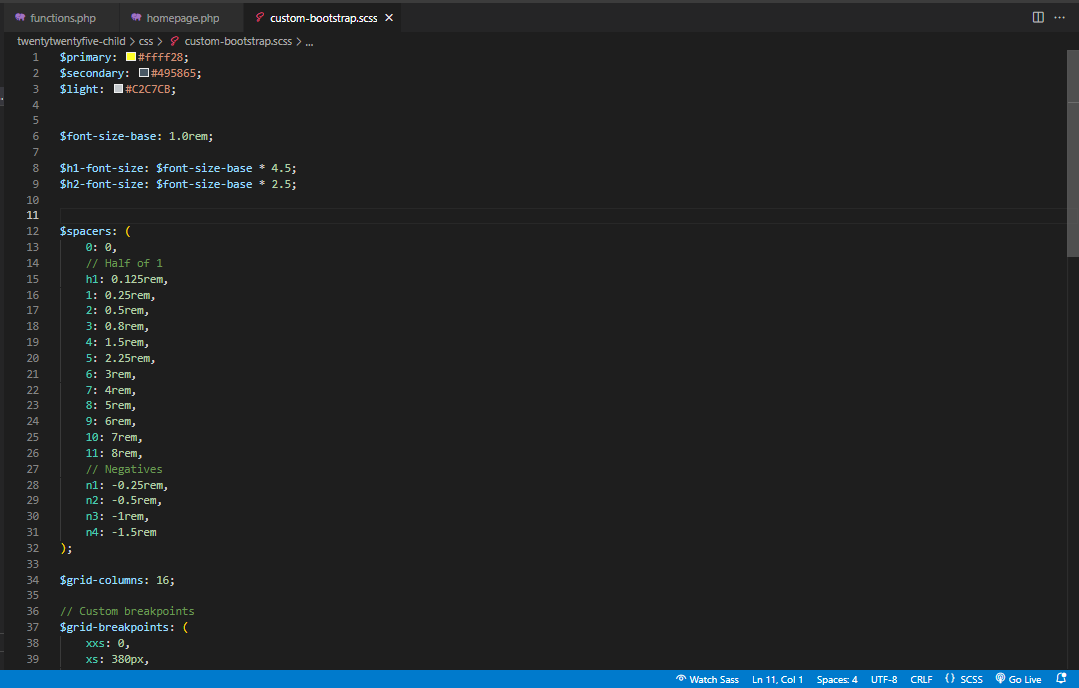Click the Split Editor icon
The width and height of the screenshot is (1079, 688).
pyautogui.click(x=1037, y=17)
